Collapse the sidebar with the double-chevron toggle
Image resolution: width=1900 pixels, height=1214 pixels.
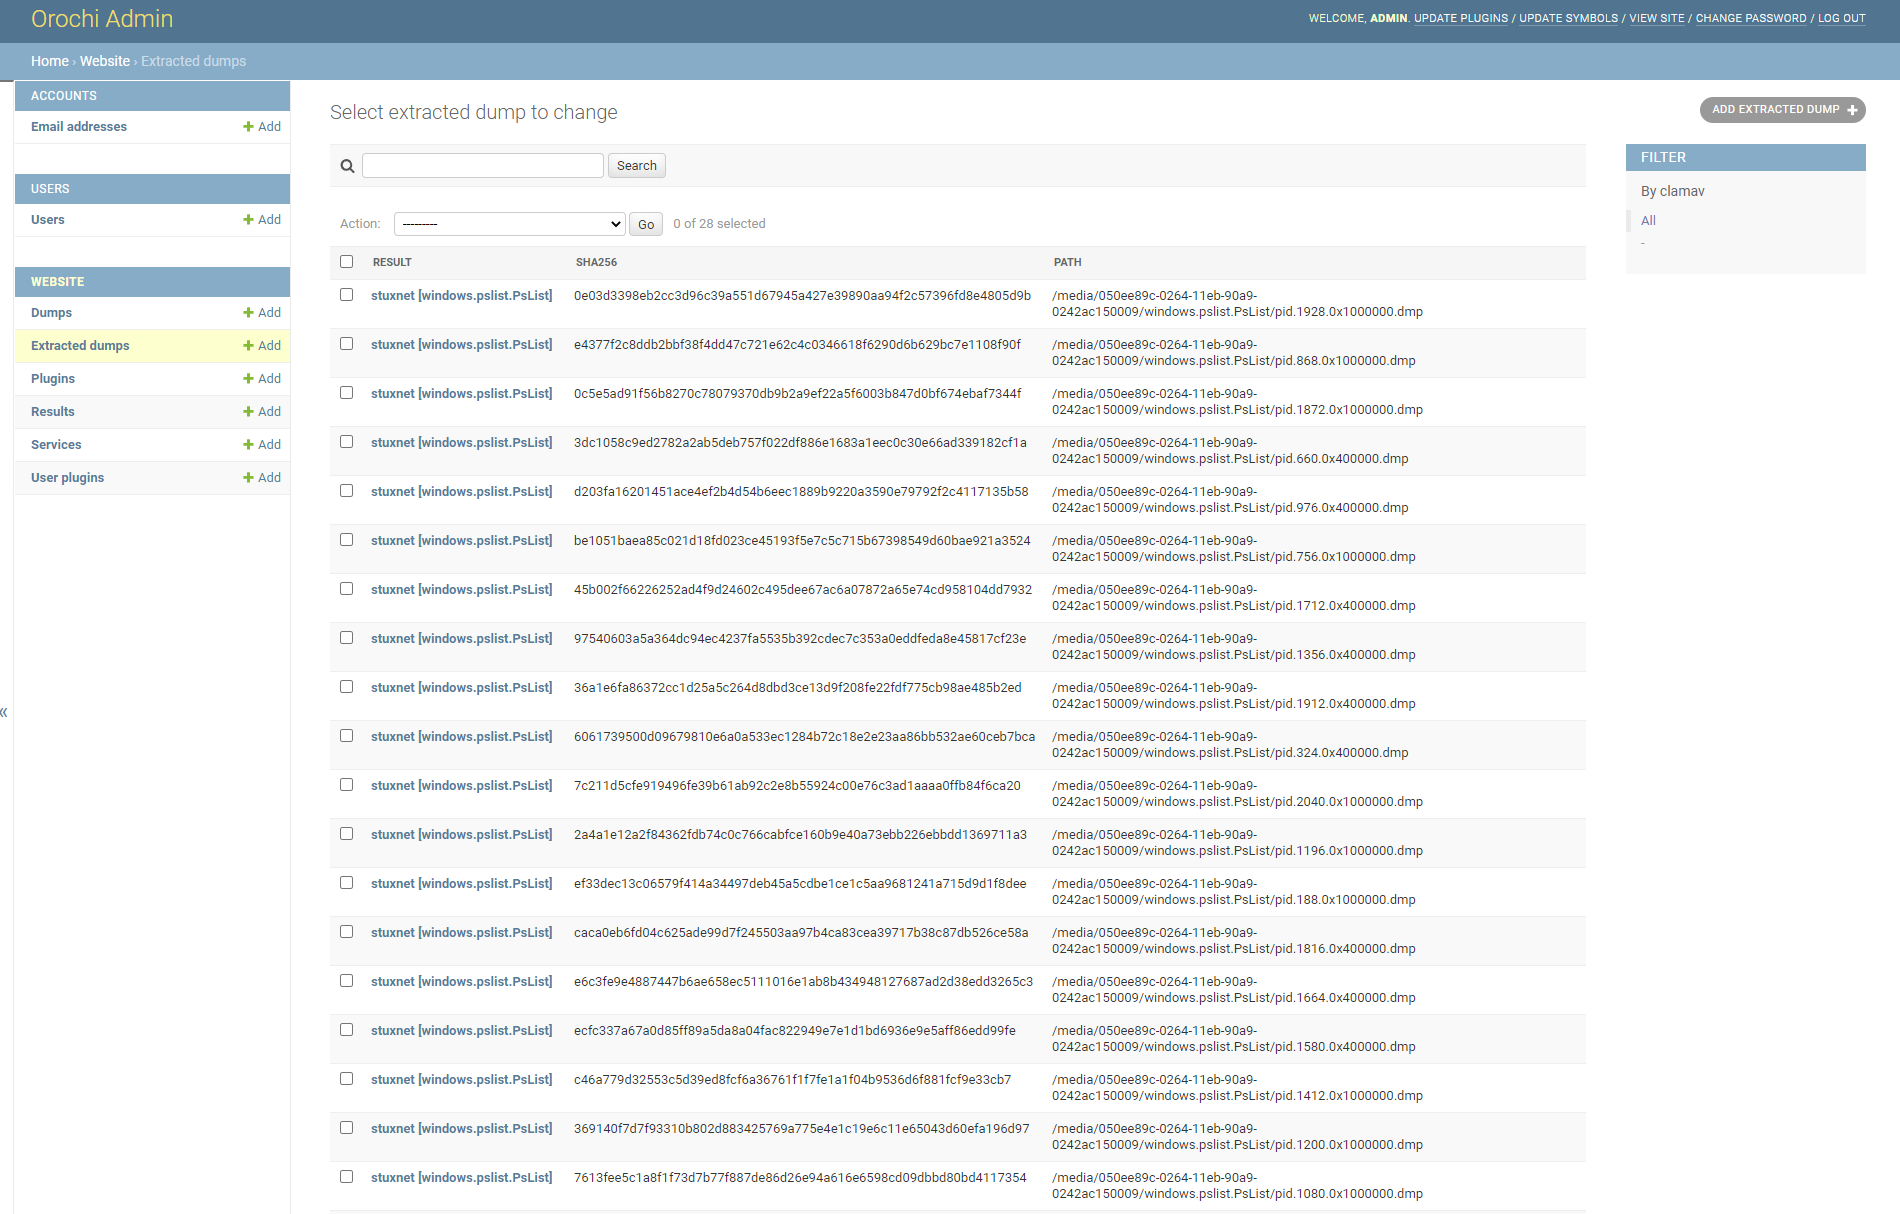pyautogui.click(x=4, y=712)
